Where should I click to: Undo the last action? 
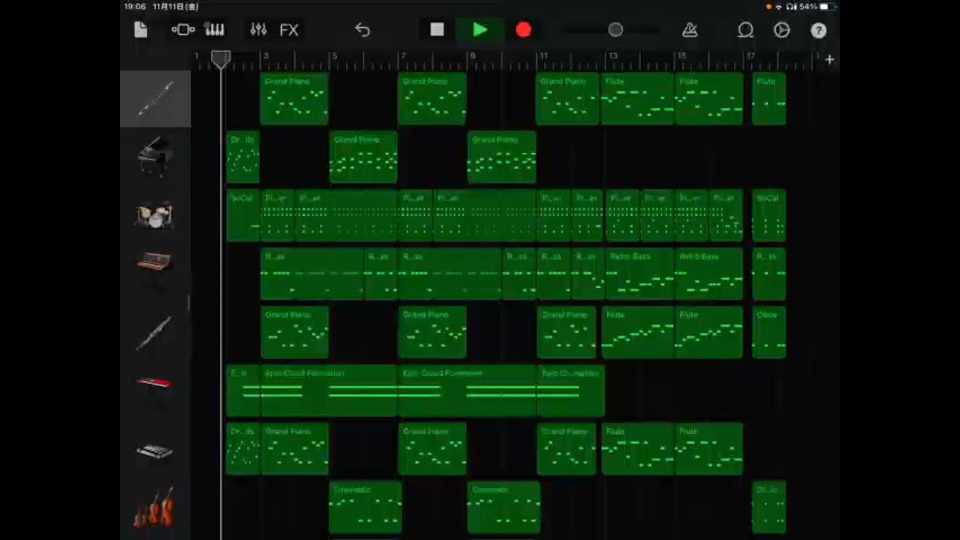point(362,29)
